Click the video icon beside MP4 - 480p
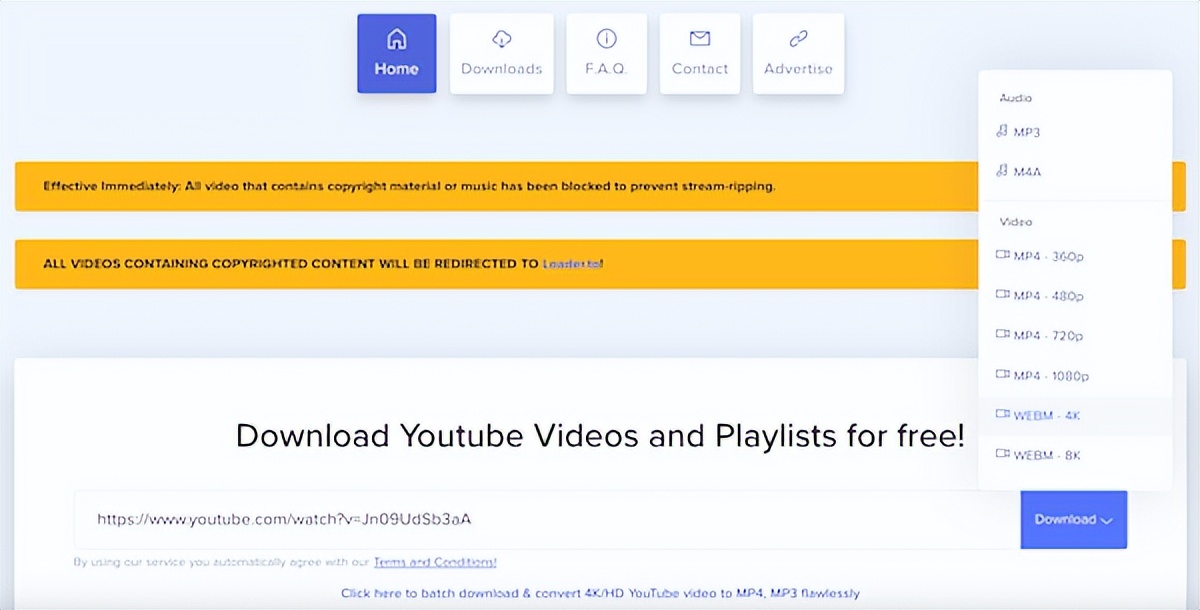Image resolution: width=1200 pixels, height=610 pixels. 1003,295
